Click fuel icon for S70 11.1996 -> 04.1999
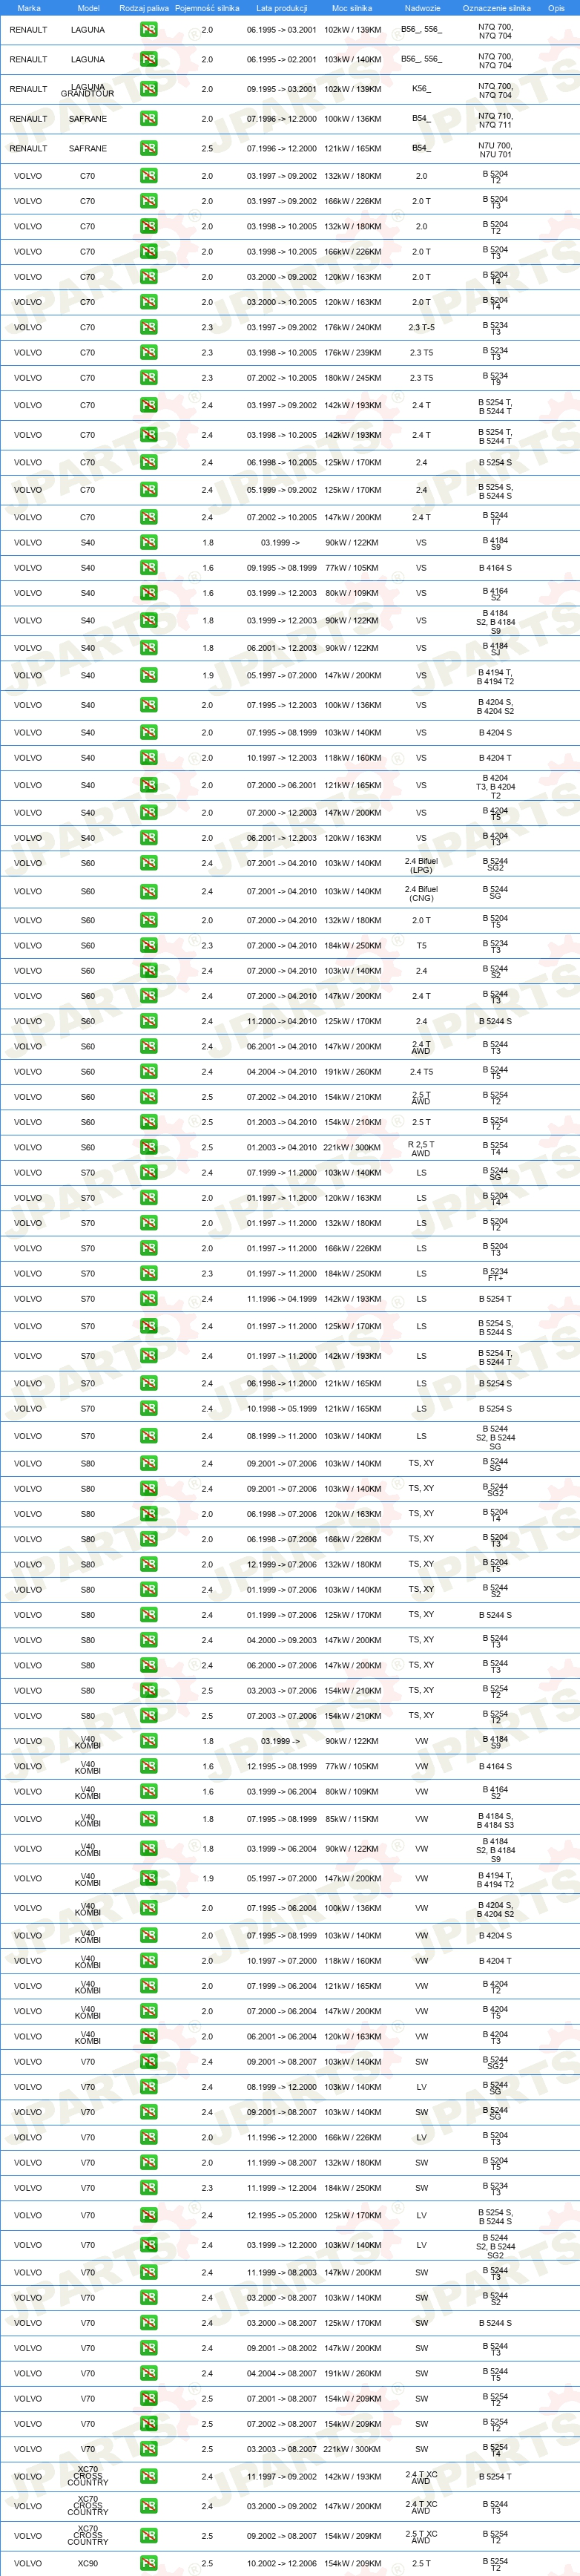 click(x=148, y=1299)
